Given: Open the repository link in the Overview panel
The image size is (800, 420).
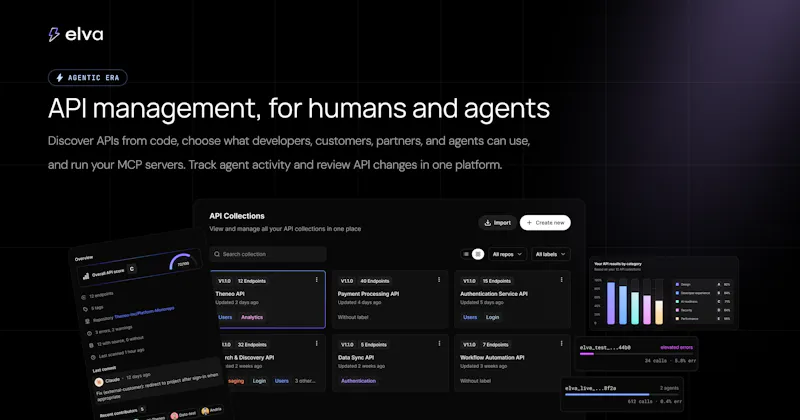Looking at the screenshot, I should tap(144, 313).
